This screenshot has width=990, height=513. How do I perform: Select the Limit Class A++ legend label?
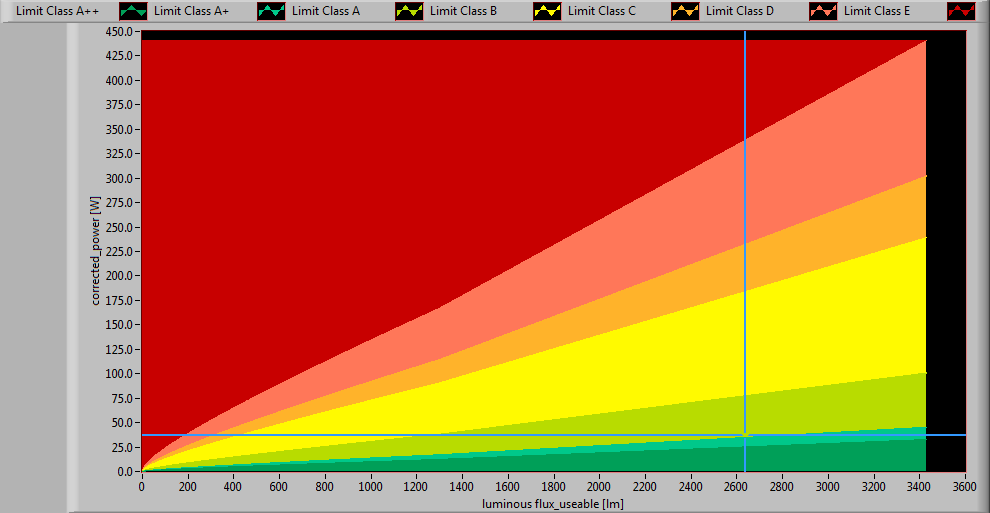pyautogui.click(x=57, y=11)
